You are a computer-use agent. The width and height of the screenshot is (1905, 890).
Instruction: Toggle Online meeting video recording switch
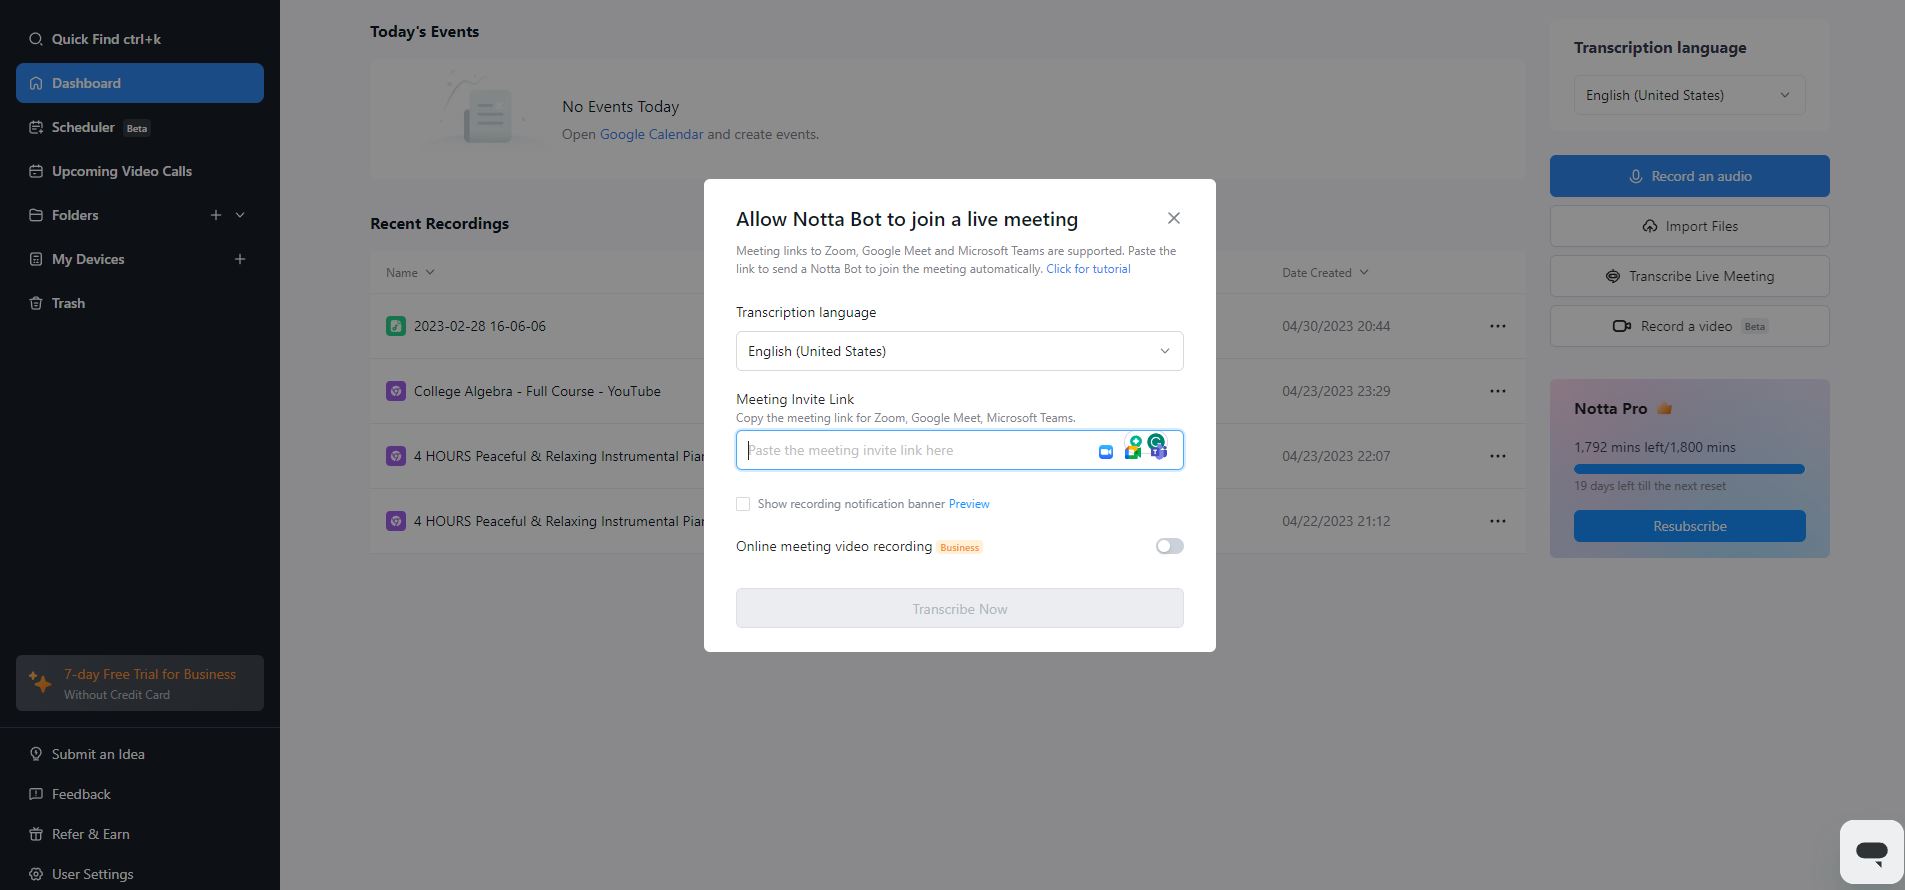coord(1169,546)
